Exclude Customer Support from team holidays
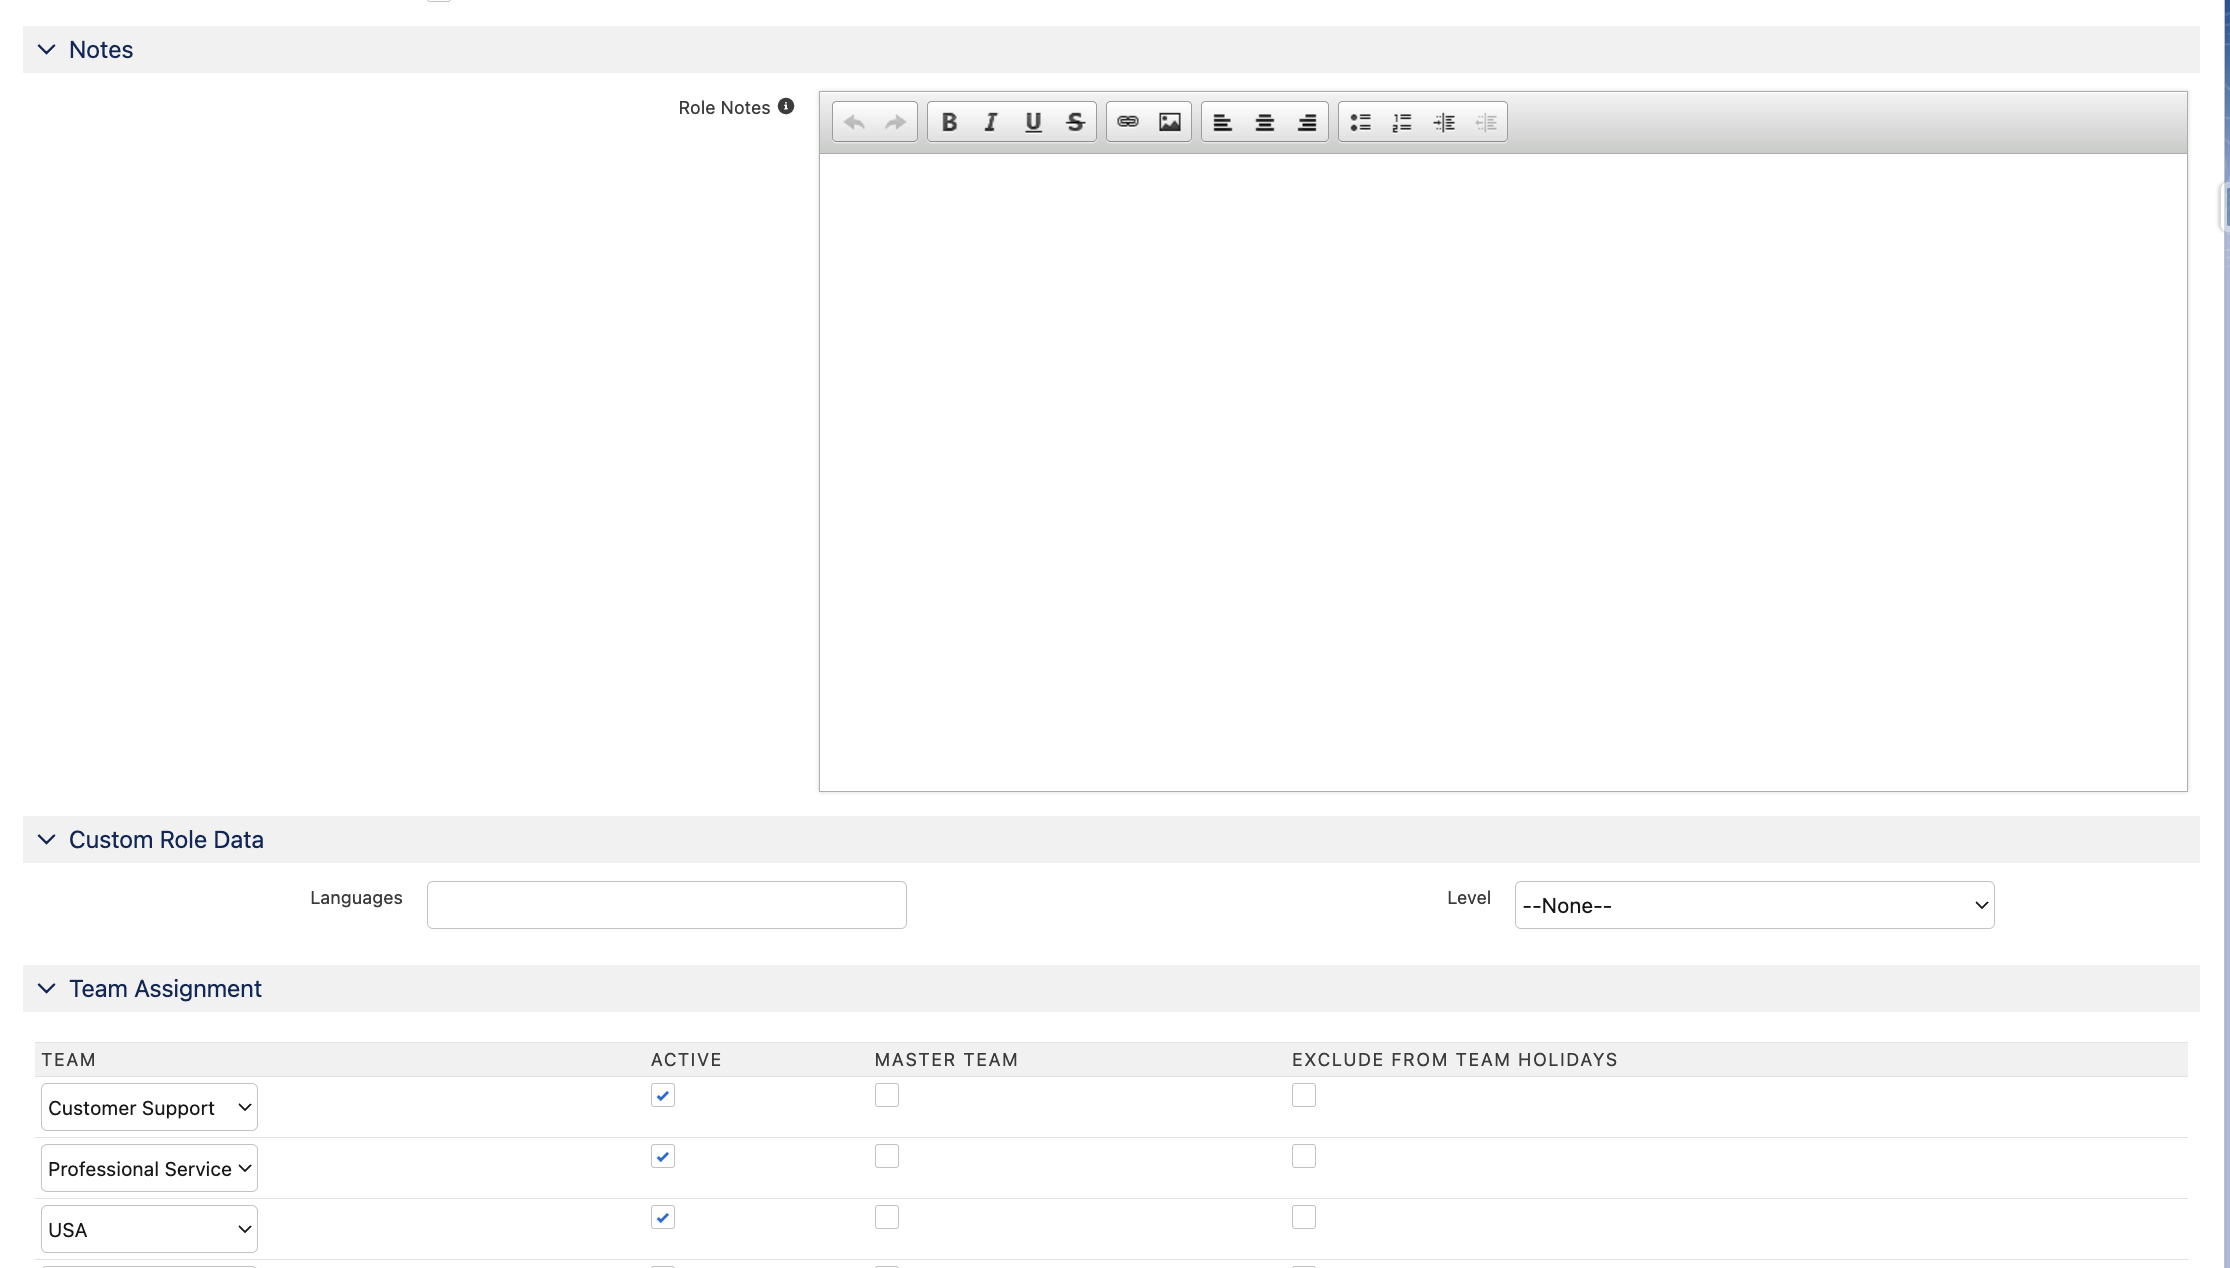This screenshot has width=2230, height=1268. pos(1304,1095)
